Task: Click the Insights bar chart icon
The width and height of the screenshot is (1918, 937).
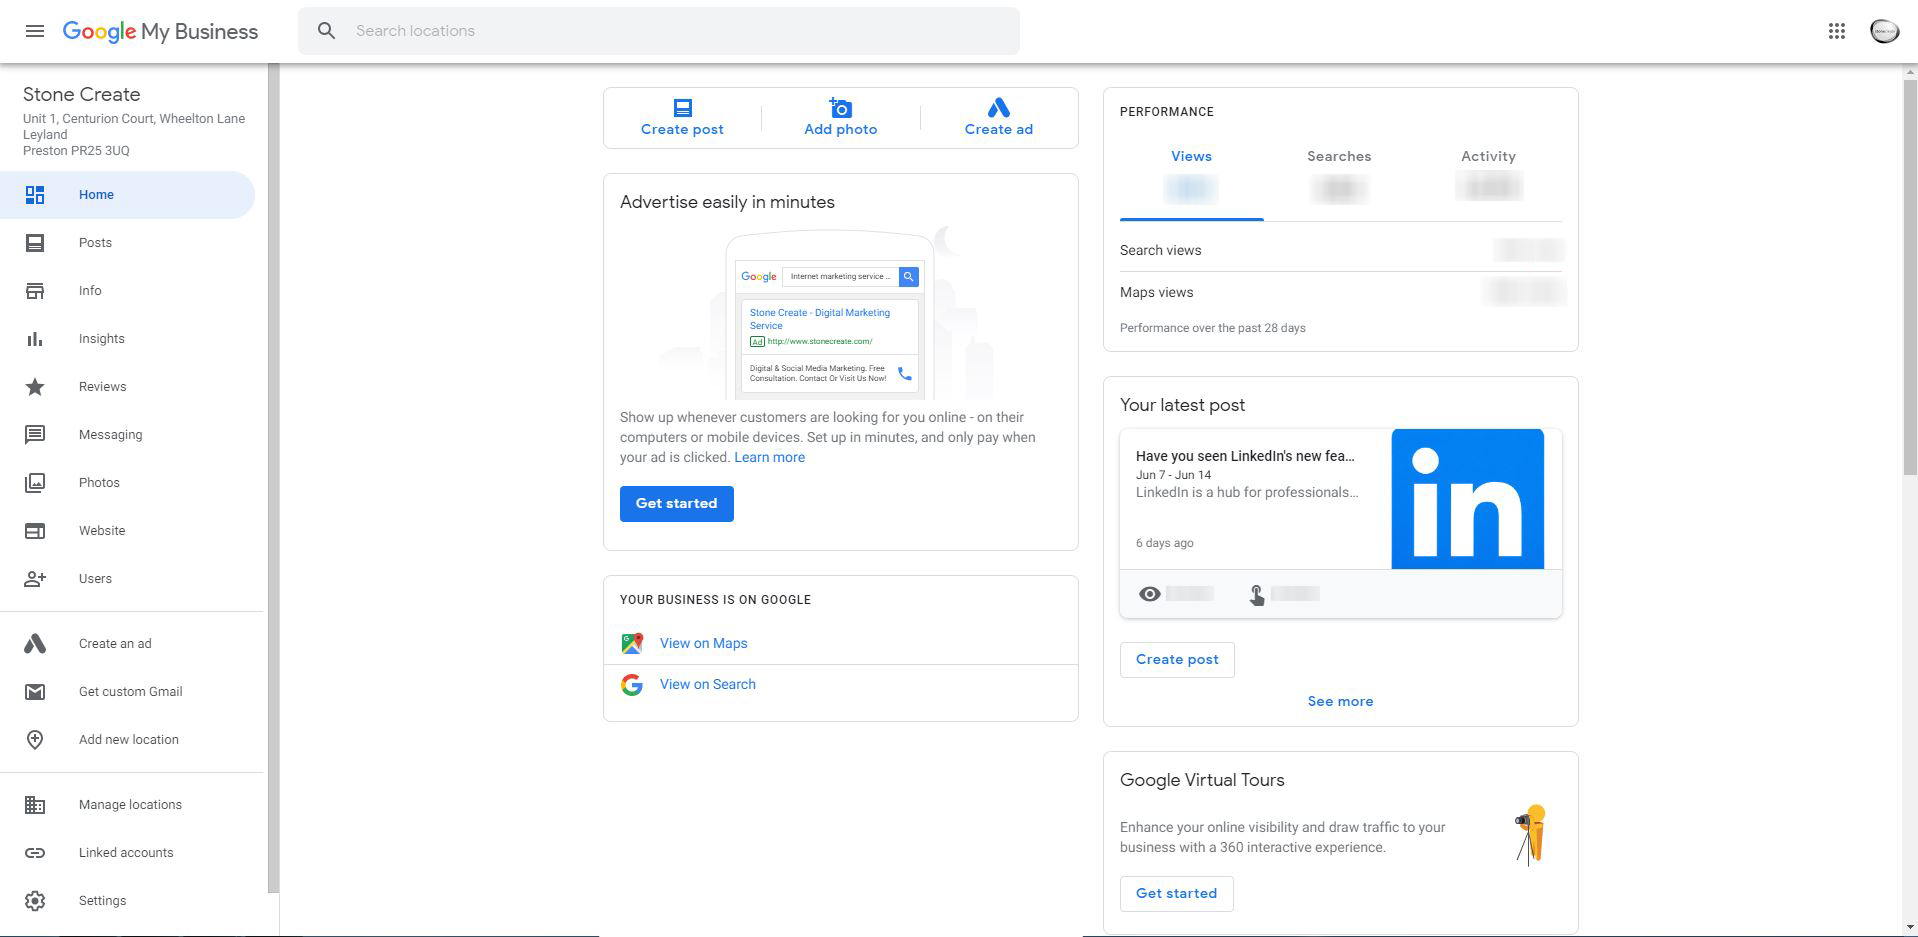Action: [x=35, y=339]
